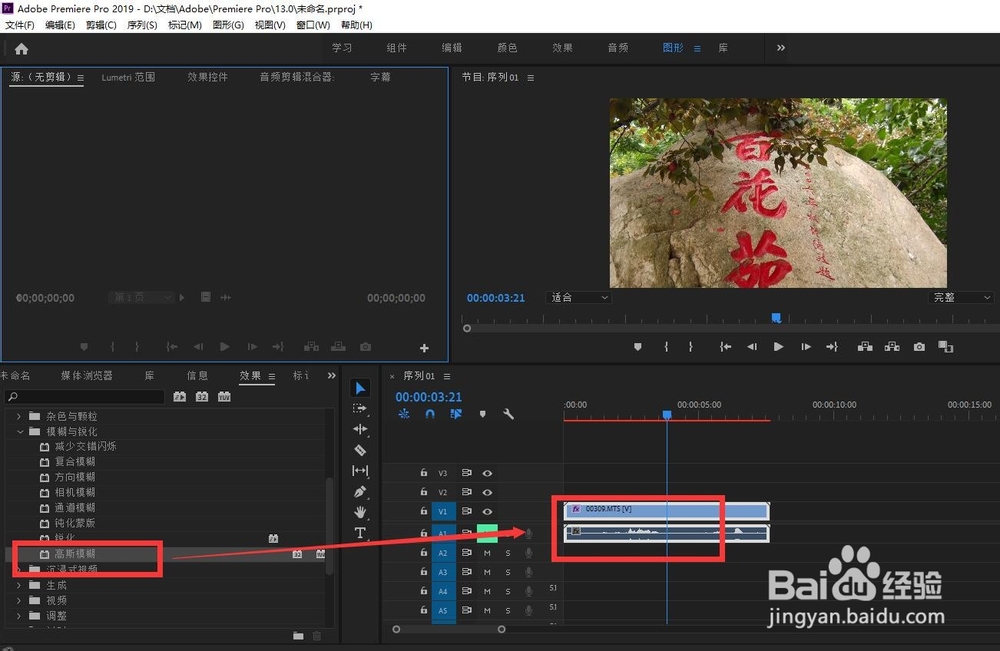1000x651 pixels.
Task: Open the timeline settings wrench menu
Action: point(508,412)
